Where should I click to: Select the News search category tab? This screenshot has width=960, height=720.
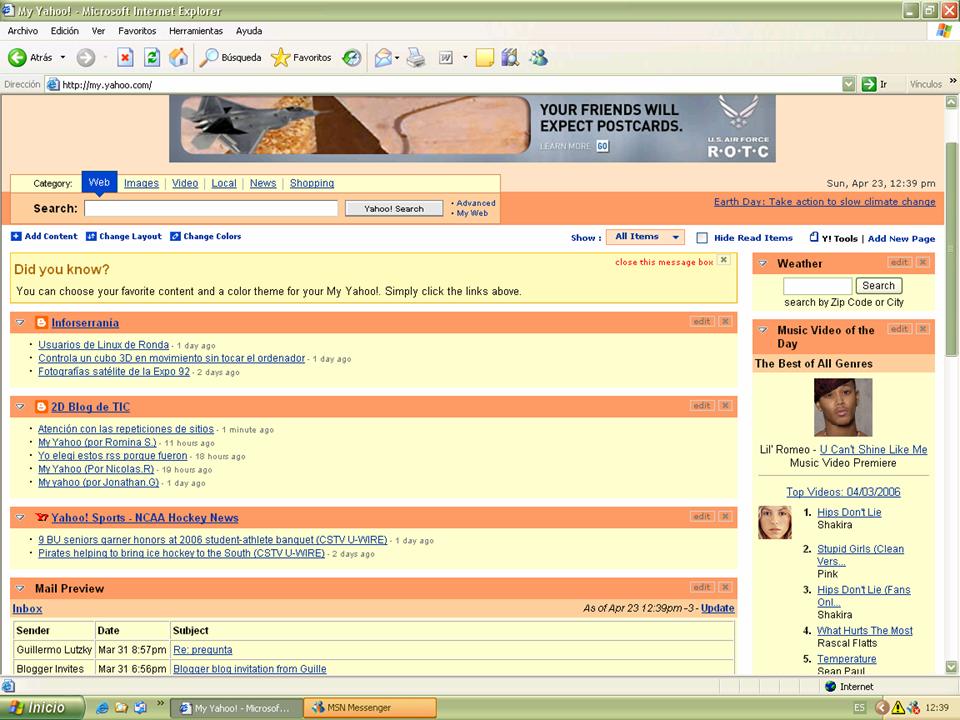[x=263, y=183]
